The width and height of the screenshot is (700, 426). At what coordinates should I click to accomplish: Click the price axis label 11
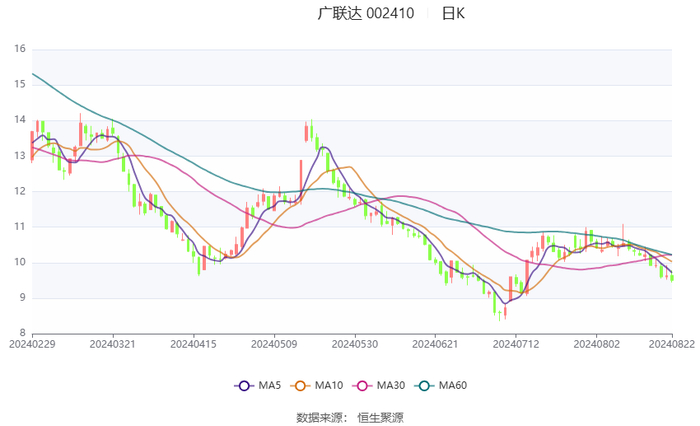[20, 226]
